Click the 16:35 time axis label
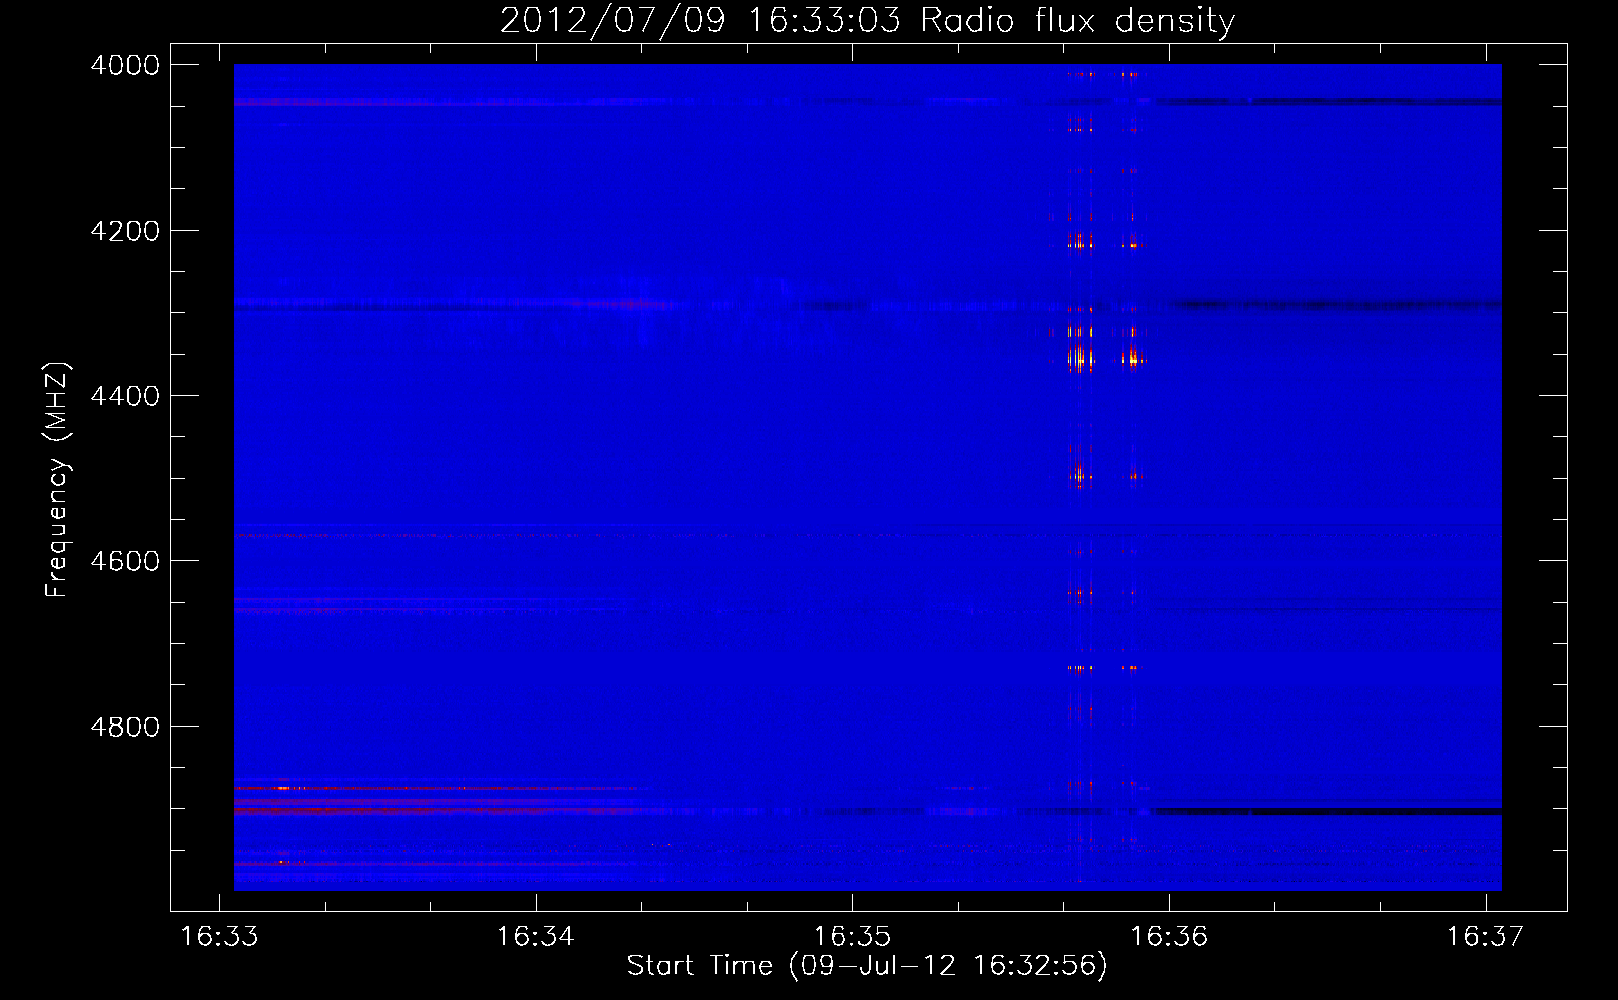The height and width of the screenshot is (1000, 1618). coord(852,936)
